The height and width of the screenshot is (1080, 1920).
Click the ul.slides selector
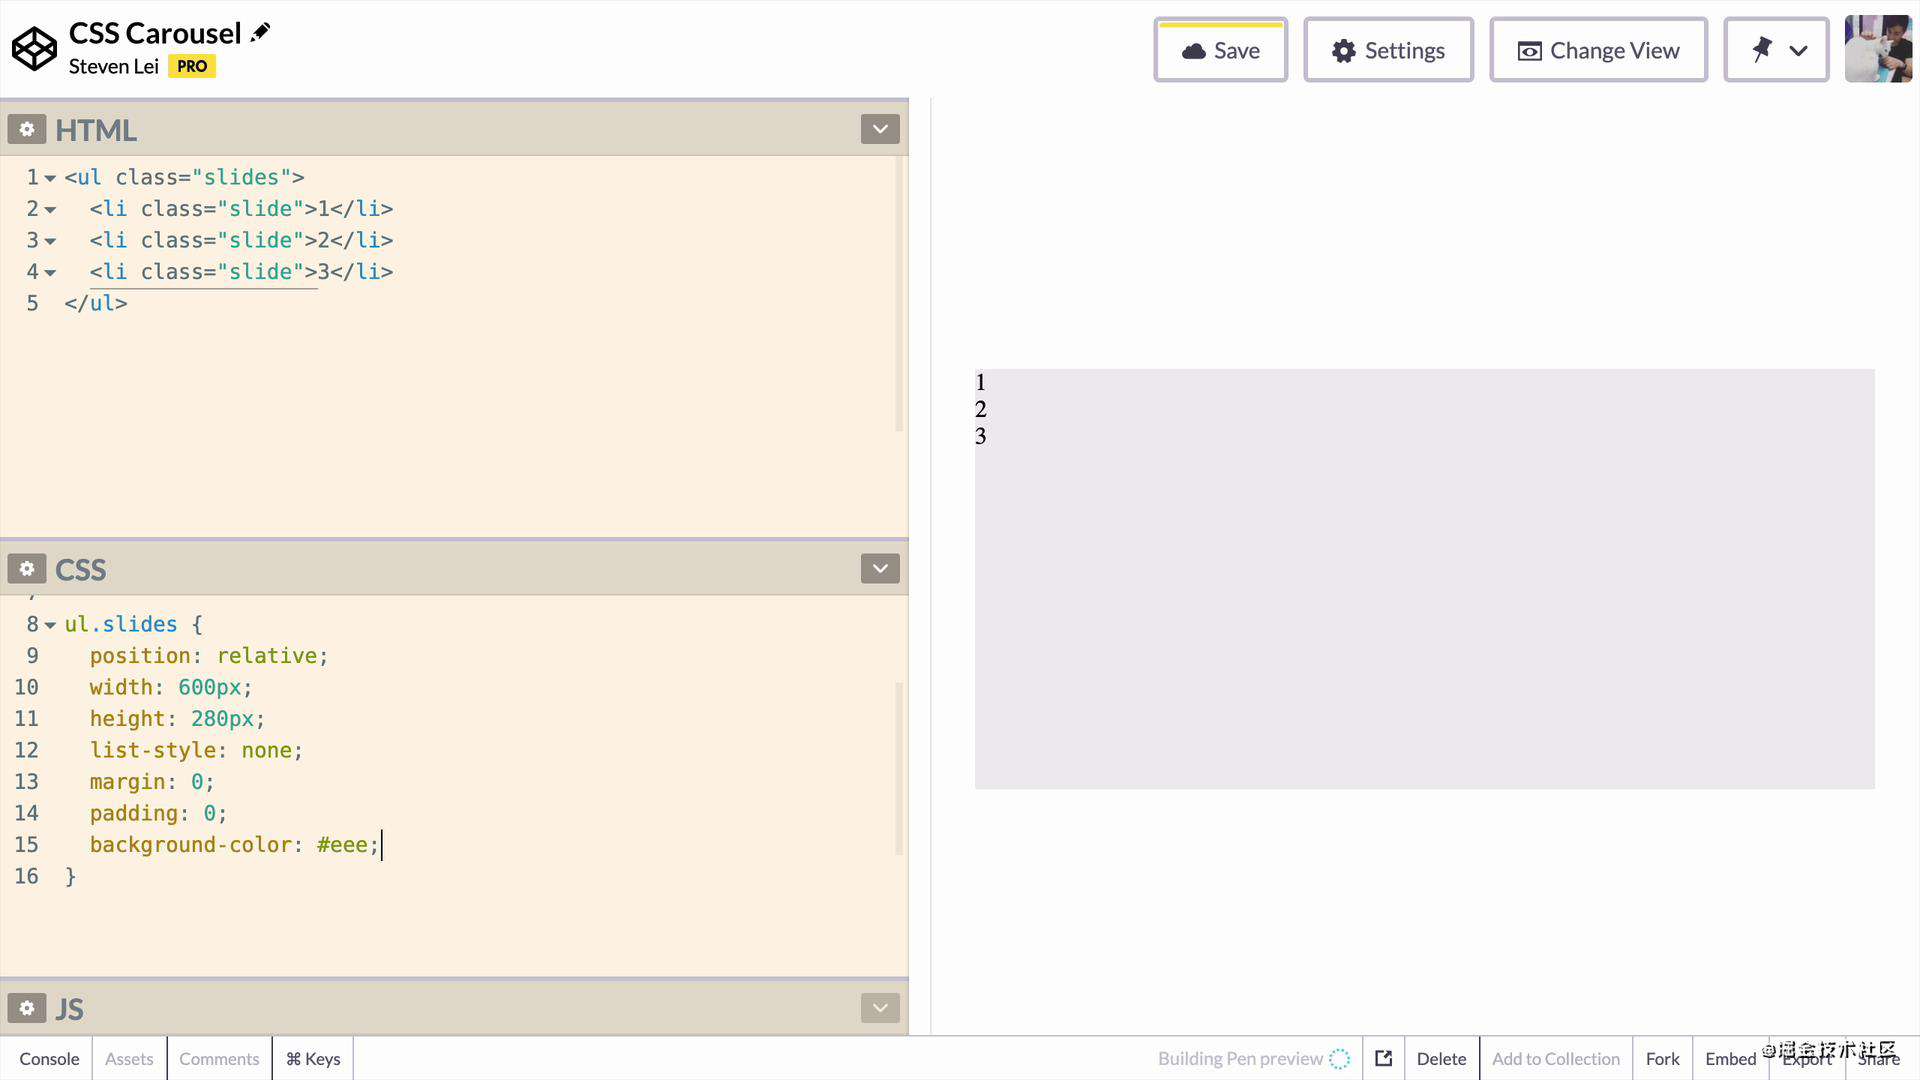121,624
